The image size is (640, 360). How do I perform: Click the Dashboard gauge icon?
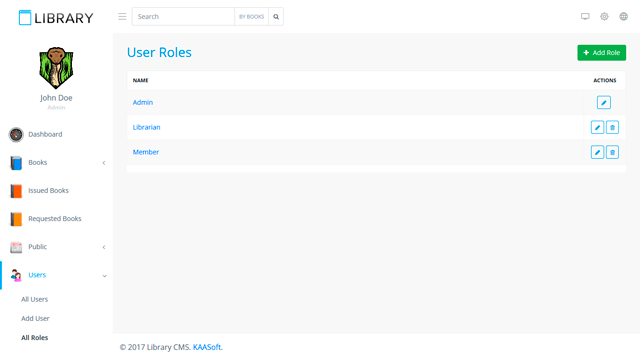tap(16, 134)
